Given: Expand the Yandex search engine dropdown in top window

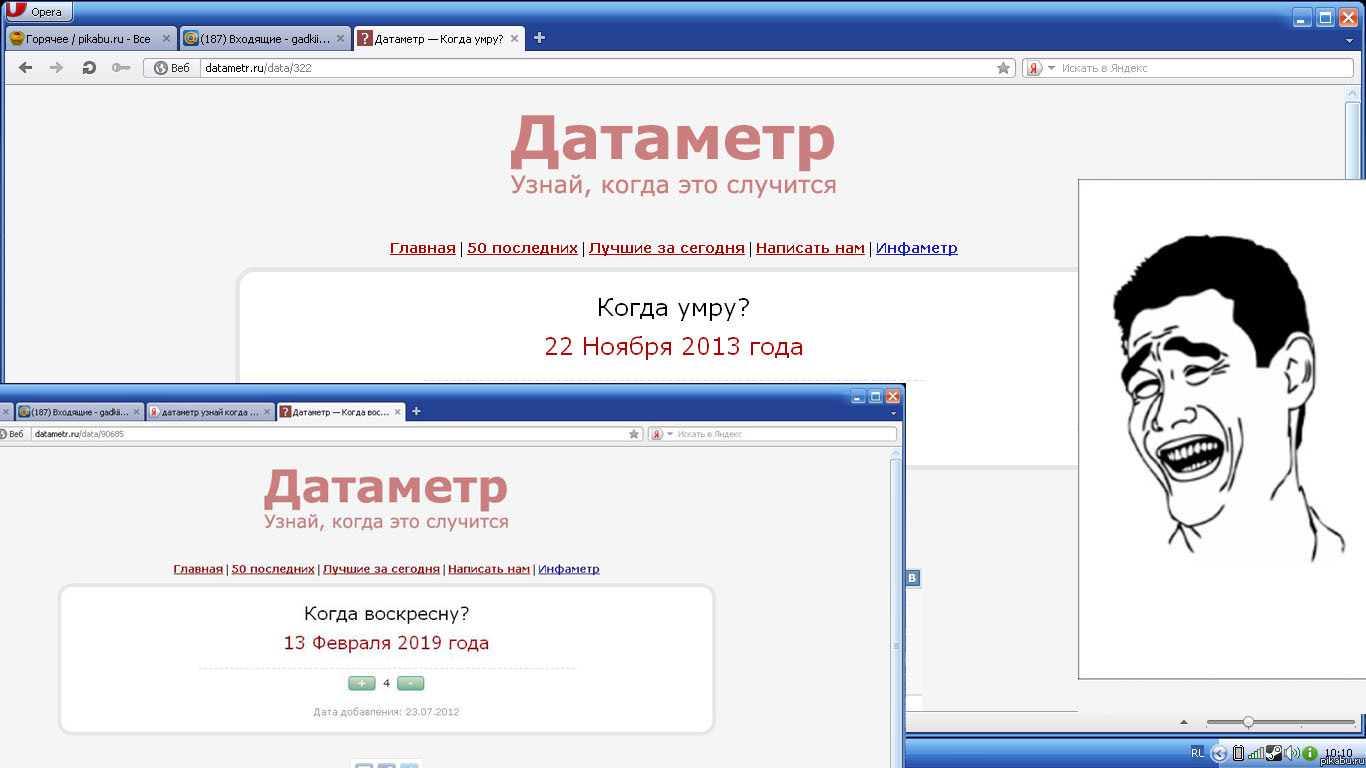Looking at the screenshot, I should [x=1051, y=68].
